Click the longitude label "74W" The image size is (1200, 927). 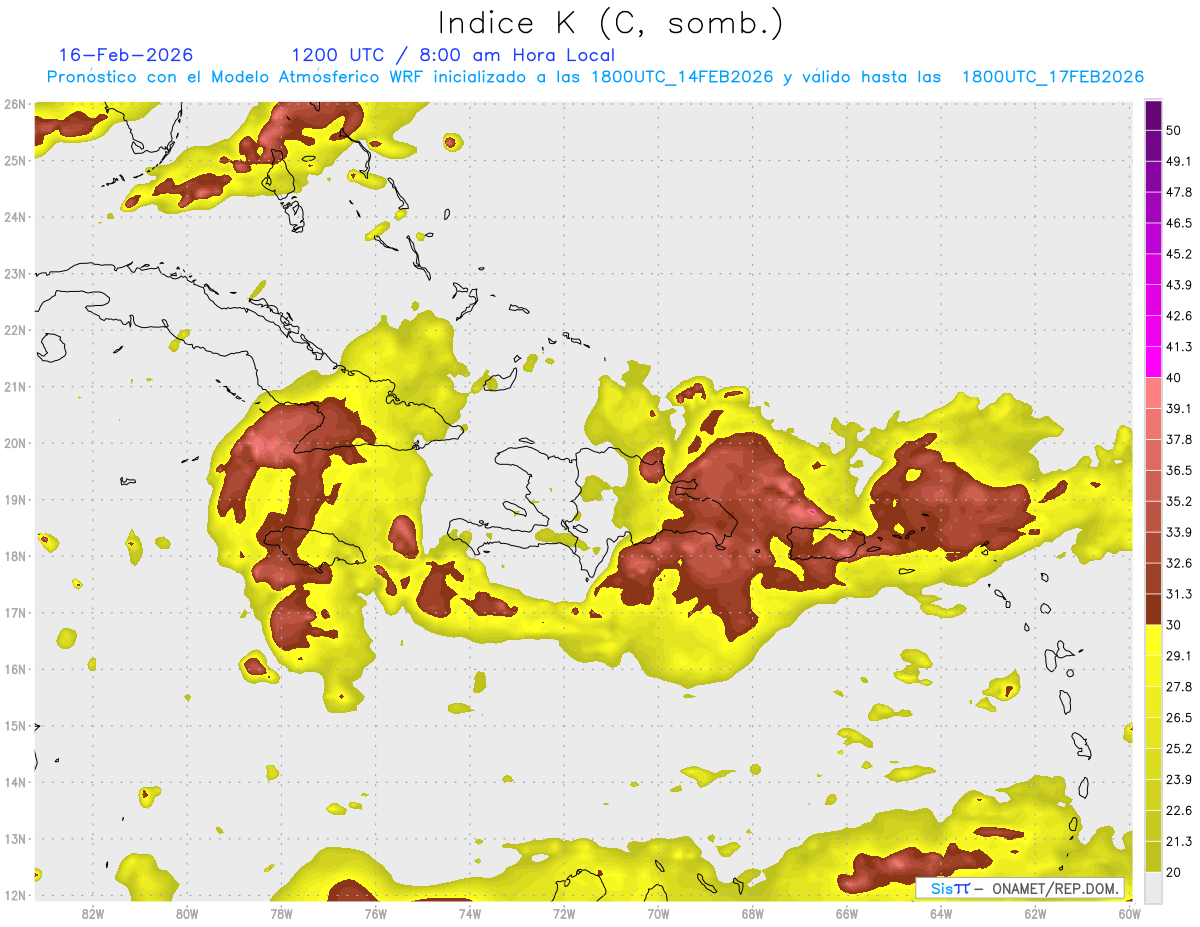click(x=470, y=913)
